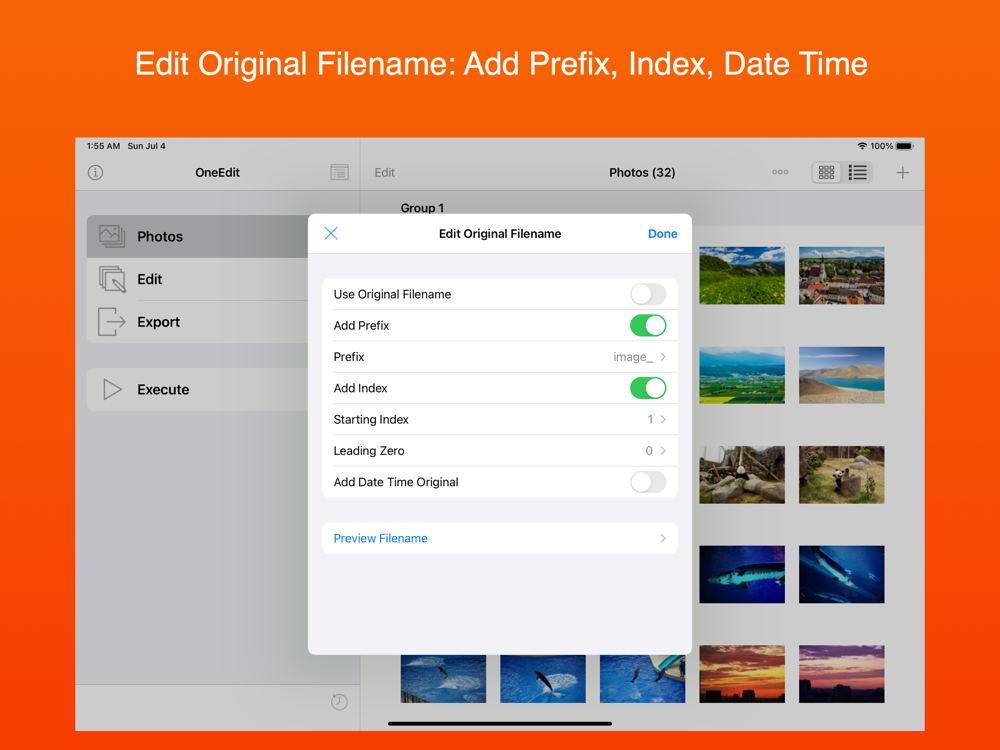Screen dimensions: 1000x750
Task: Select the orange sunset sky photo
Action: [742, 674]
